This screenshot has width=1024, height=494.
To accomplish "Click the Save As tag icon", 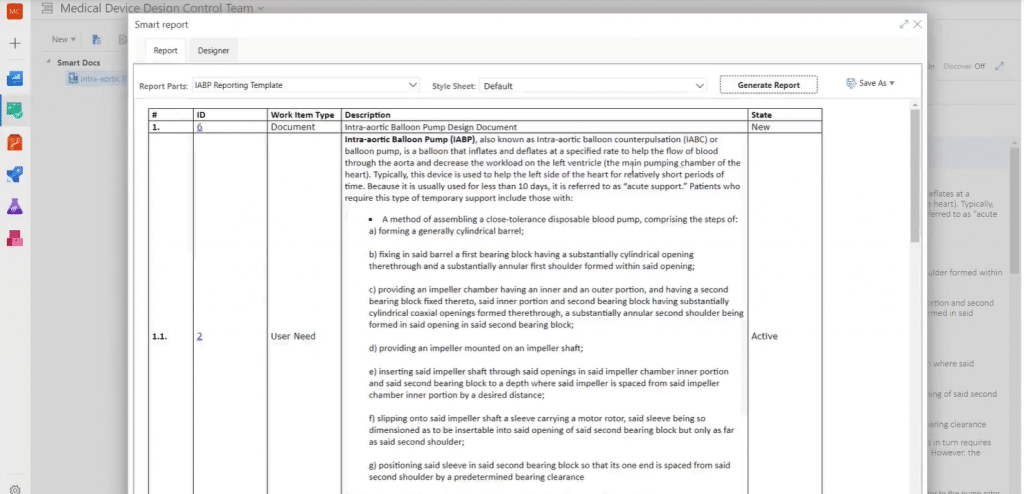I will pos(851,84).
